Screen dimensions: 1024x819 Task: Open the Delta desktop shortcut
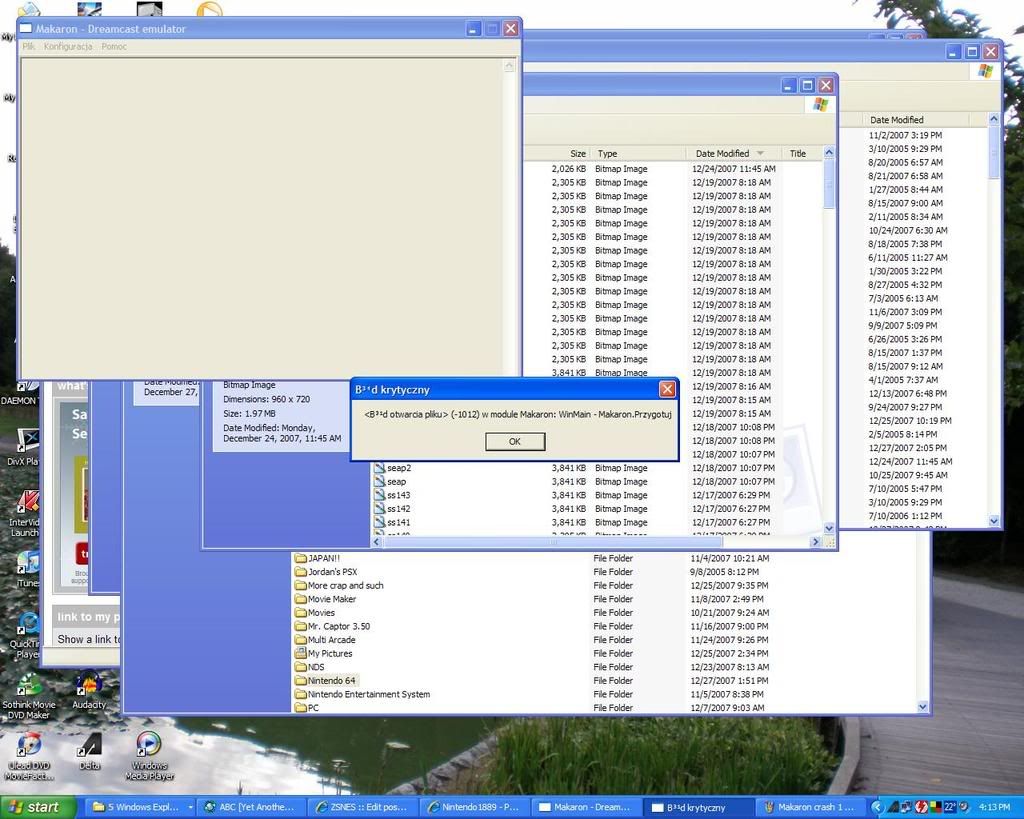click(89, 751)
